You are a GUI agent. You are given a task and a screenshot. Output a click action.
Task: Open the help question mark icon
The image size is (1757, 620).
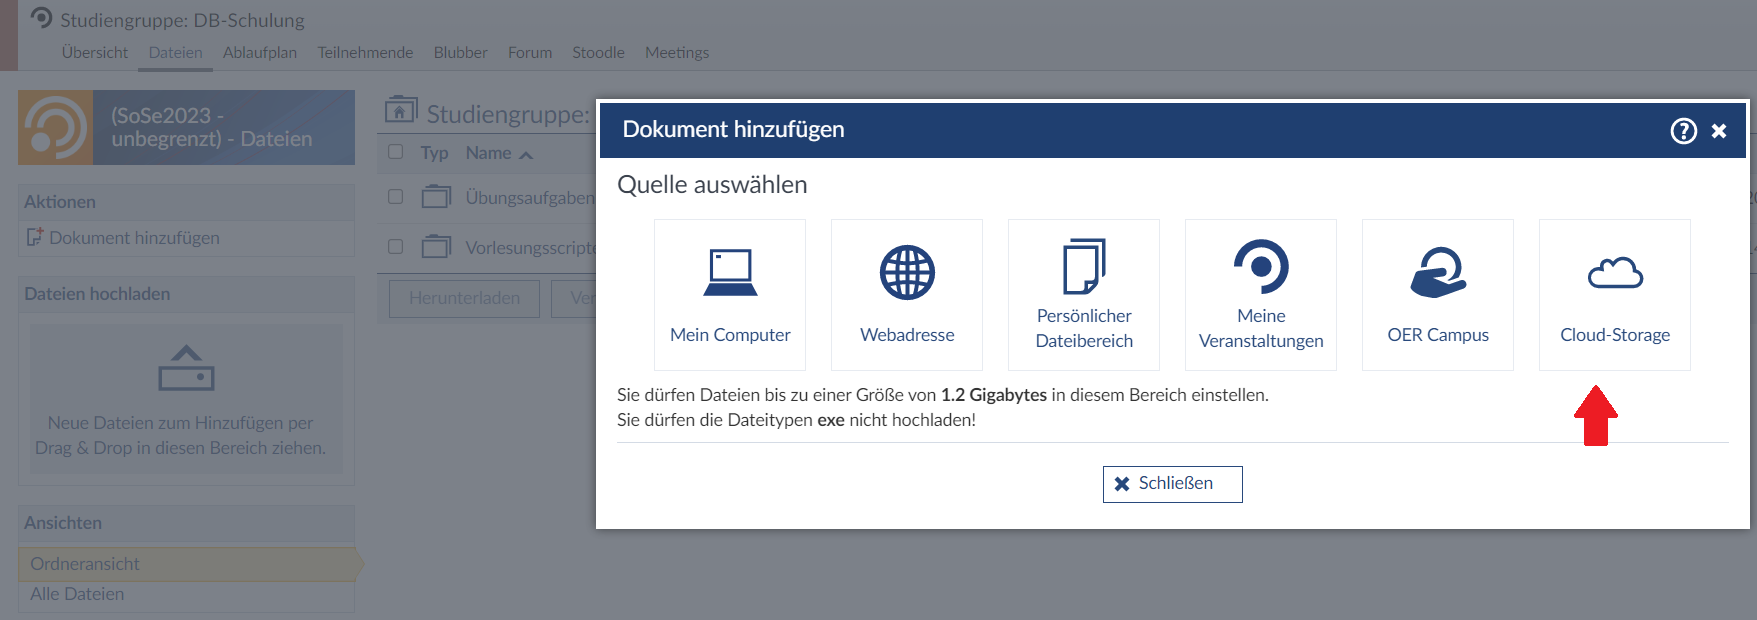point(1683,131)
